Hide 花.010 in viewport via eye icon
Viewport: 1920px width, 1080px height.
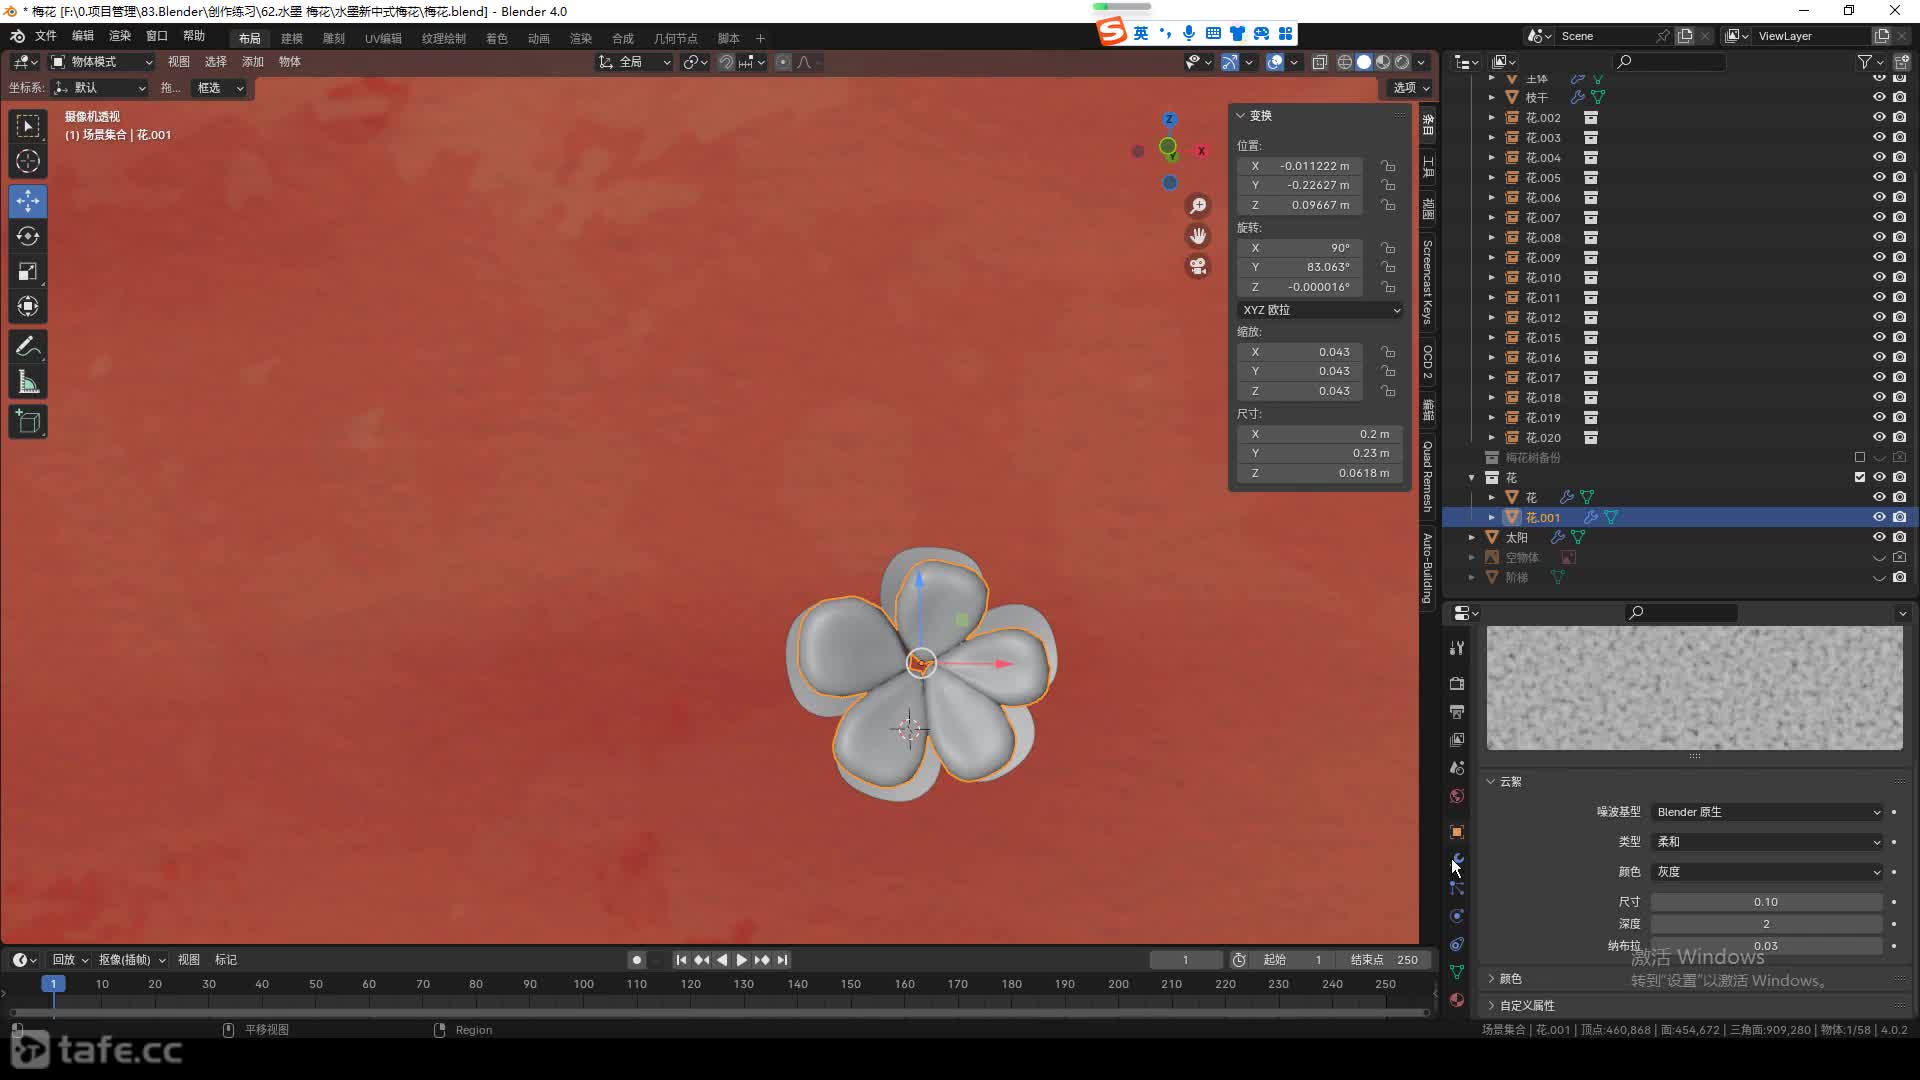pos(1879,277)
